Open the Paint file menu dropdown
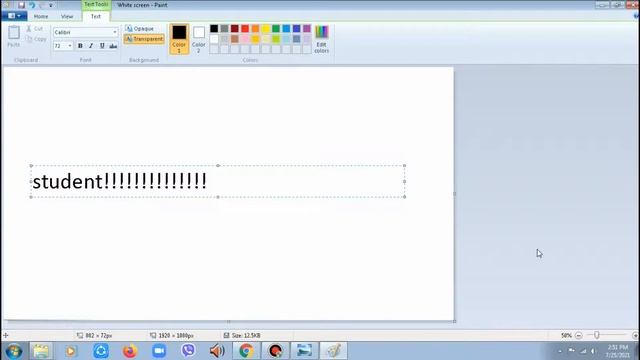 14,16
